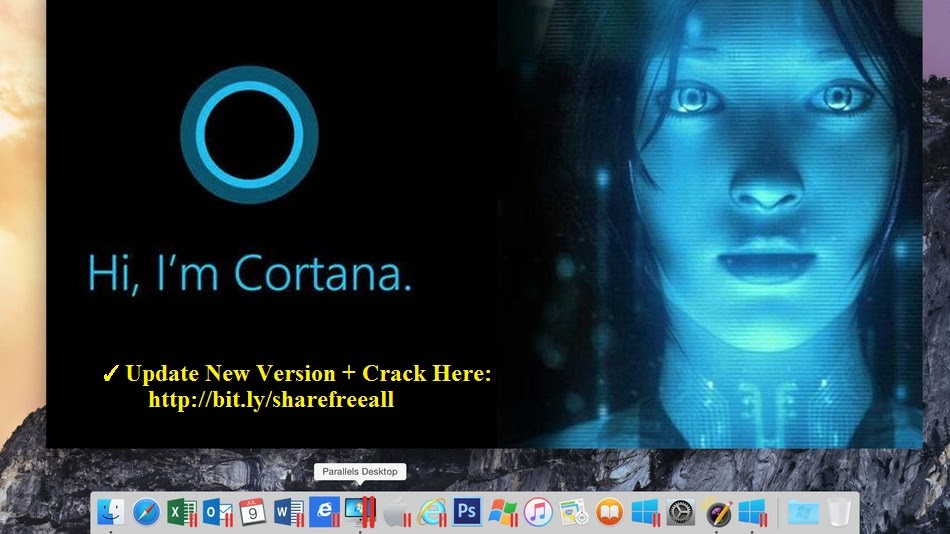
Task: Open blue-tile Internet Explorer icon beside Word
Action: coord(324,512)
